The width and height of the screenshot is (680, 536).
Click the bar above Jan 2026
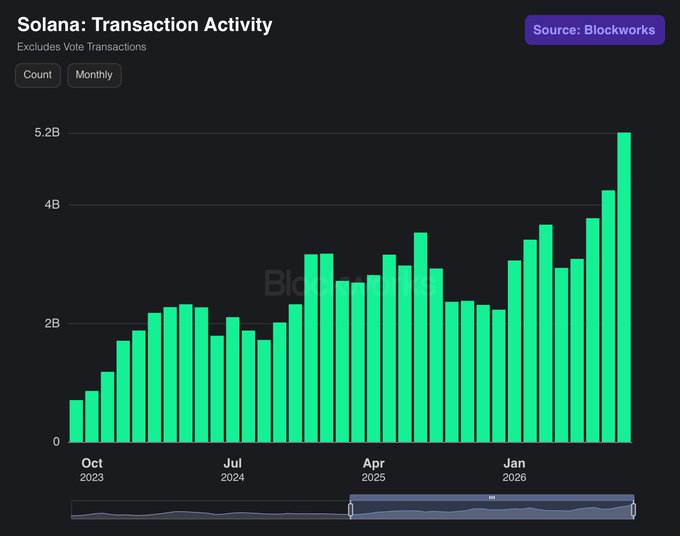[514, 351]
